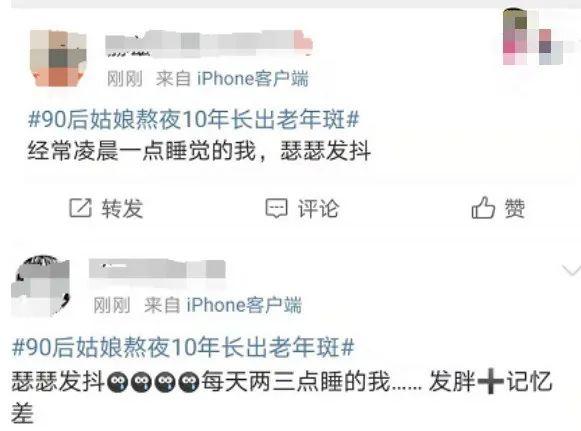Click 来自 iPhone客户端 source under second post

pyautogui.click(x=223, y=305)
